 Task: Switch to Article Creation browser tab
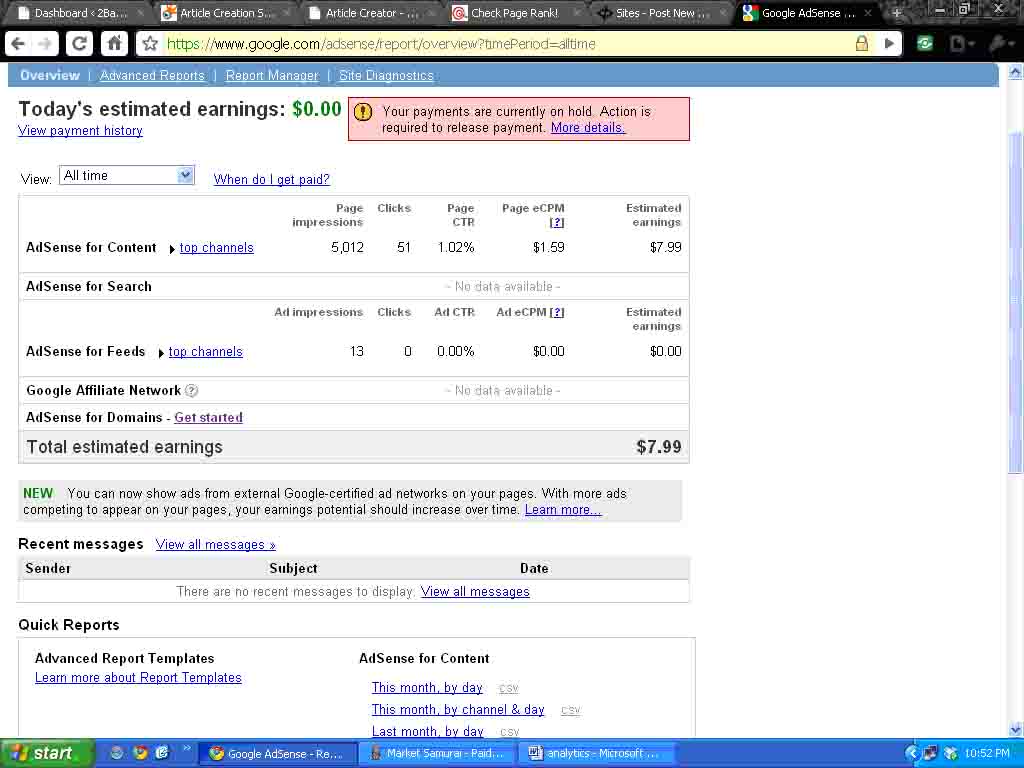(226, 12)
